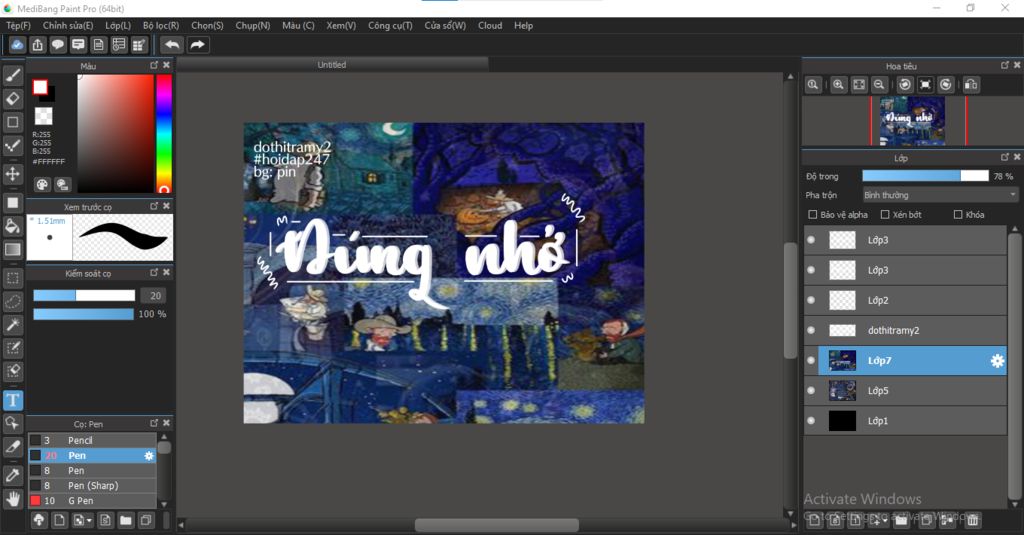Image resolution: width=1024 pixels, height=535 pixels.
Task: Enable the Xén bớt checkbox
Action: click(885, 214)
